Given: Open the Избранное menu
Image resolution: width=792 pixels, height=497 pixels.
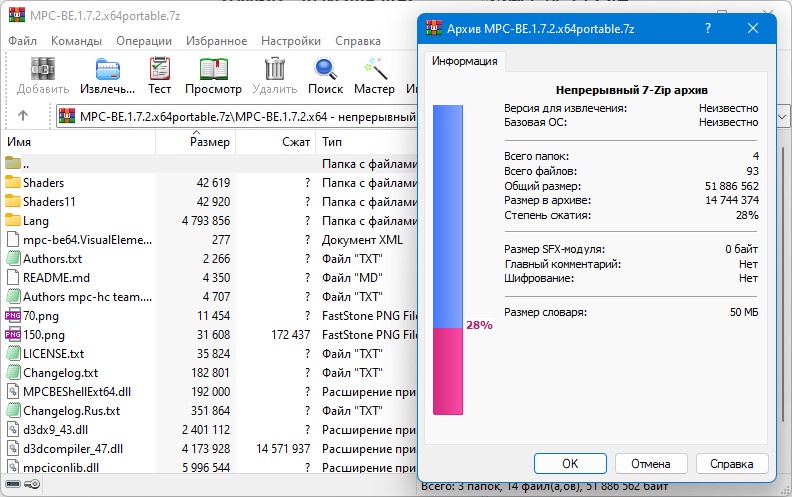Looking at the screenshot, I should (x=216, y=41).
